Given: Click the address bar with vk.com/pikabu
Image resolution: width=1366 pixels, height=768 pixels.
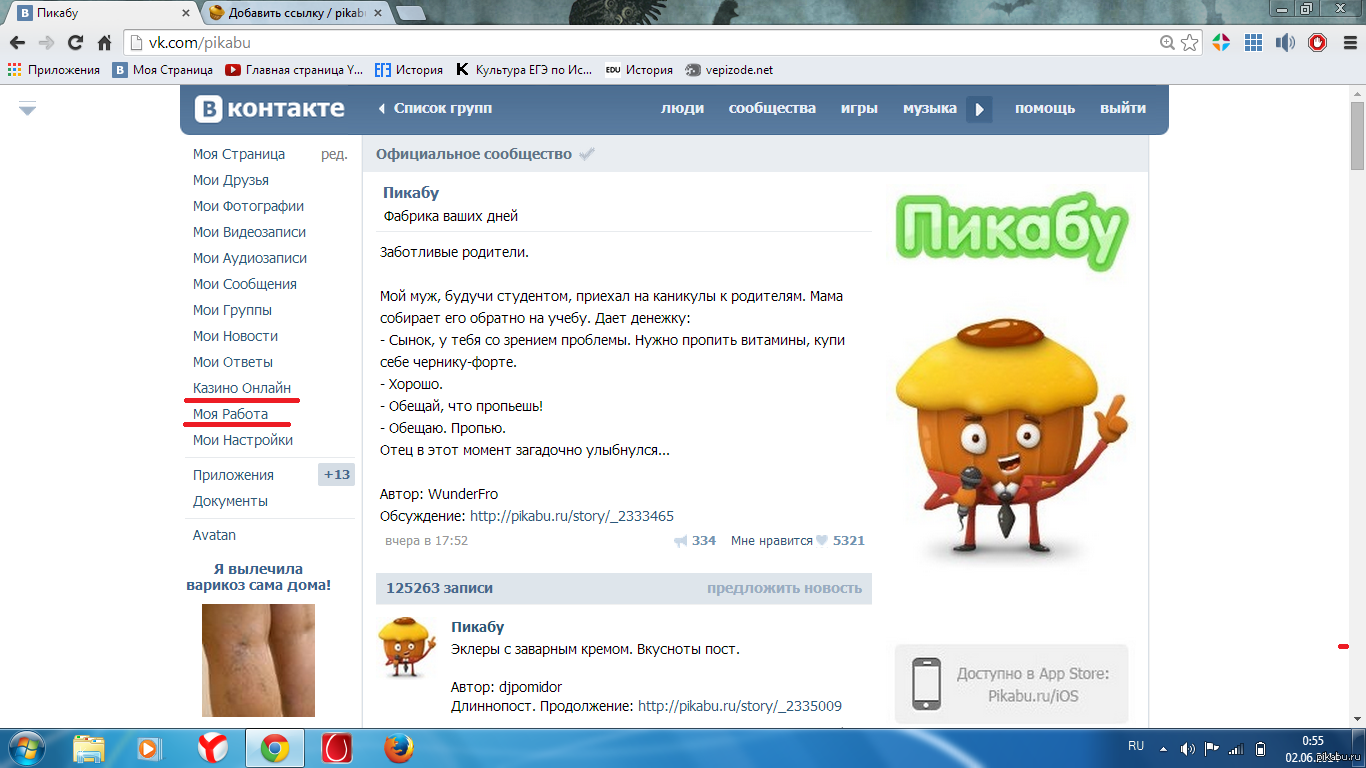Looking at the screenshot, I should pyautogui.click(x=640, y=43).
